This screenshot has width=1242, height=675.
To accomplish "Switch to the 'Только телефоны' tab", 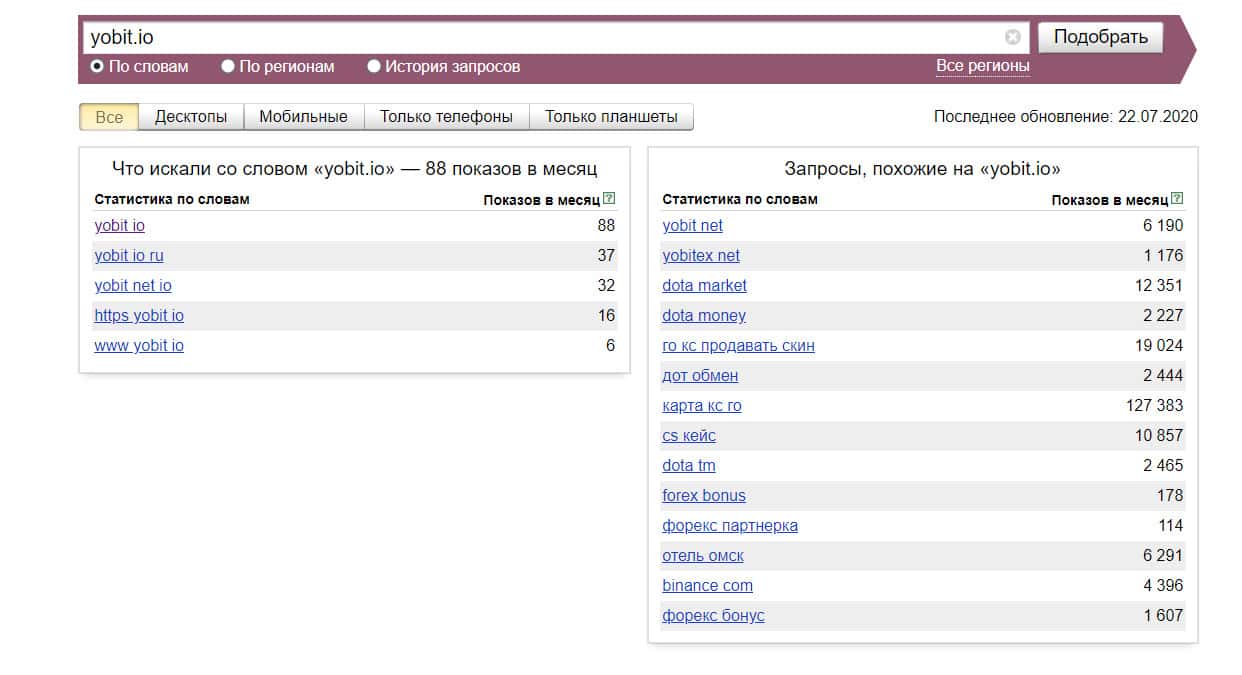I will coord(446,117).
